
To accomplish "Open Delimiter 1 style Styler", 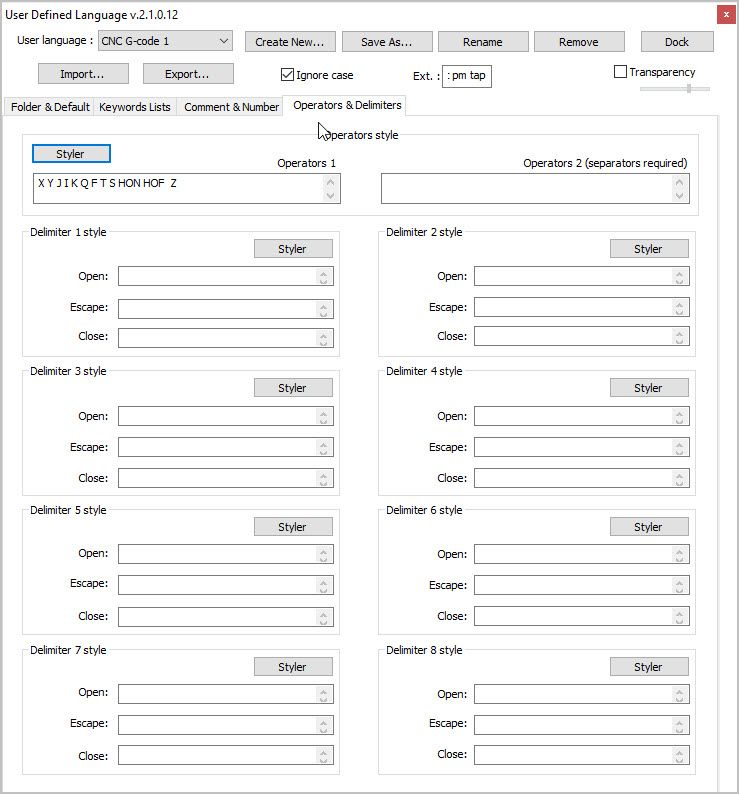I will [293, 249].
